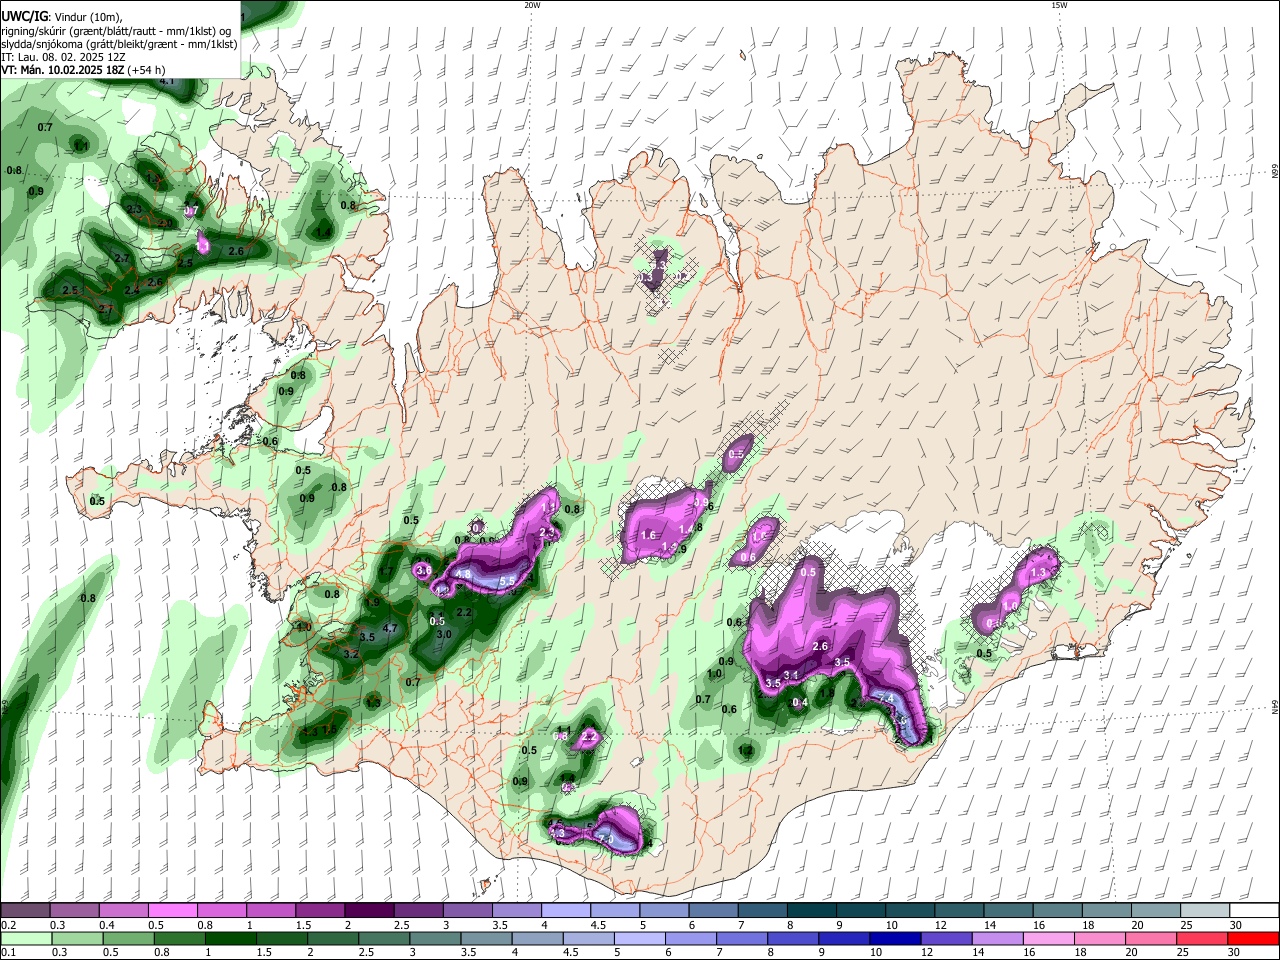1280x960 pixels.
Task: Select the '4.7' precipitation value on map
Action: (x=391, y=629)
